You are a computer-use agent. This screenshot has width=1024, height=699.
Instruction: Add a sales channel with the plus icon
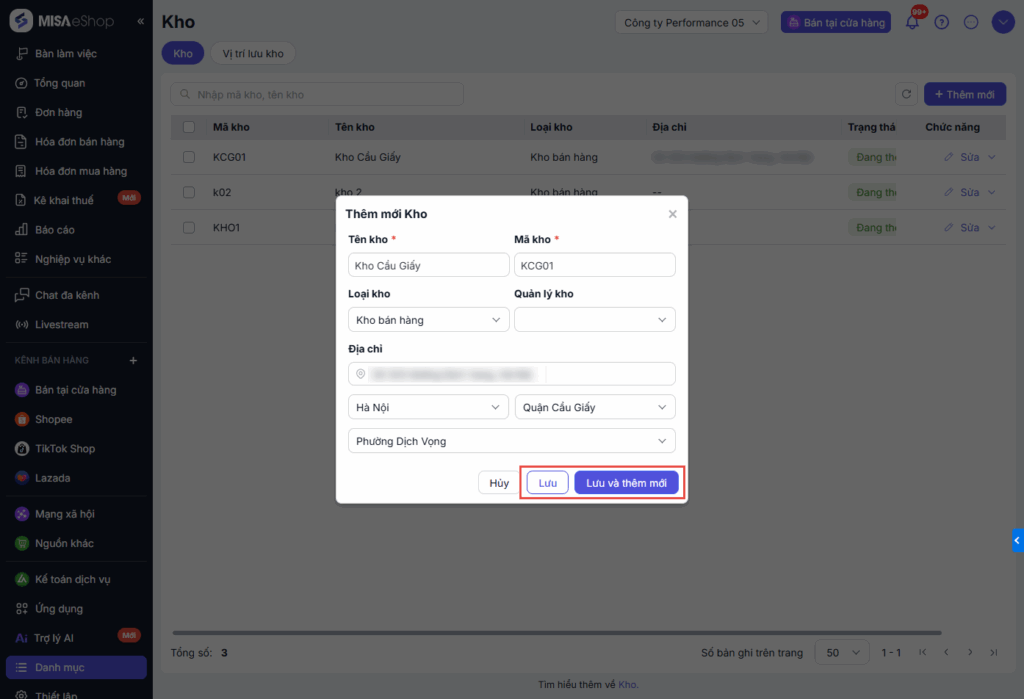tap(134, 360)
